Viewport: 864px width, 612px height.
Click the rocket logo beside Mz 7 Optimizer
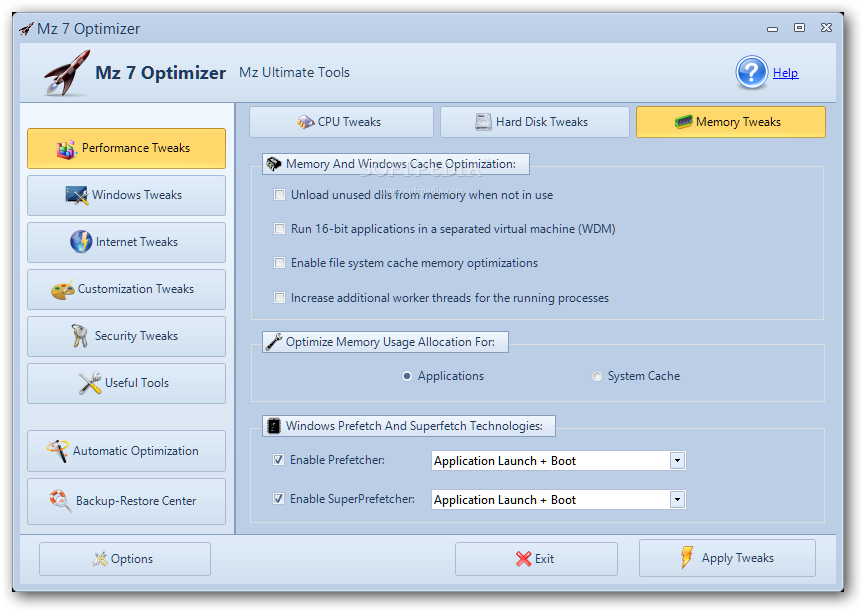click(67, 73)
